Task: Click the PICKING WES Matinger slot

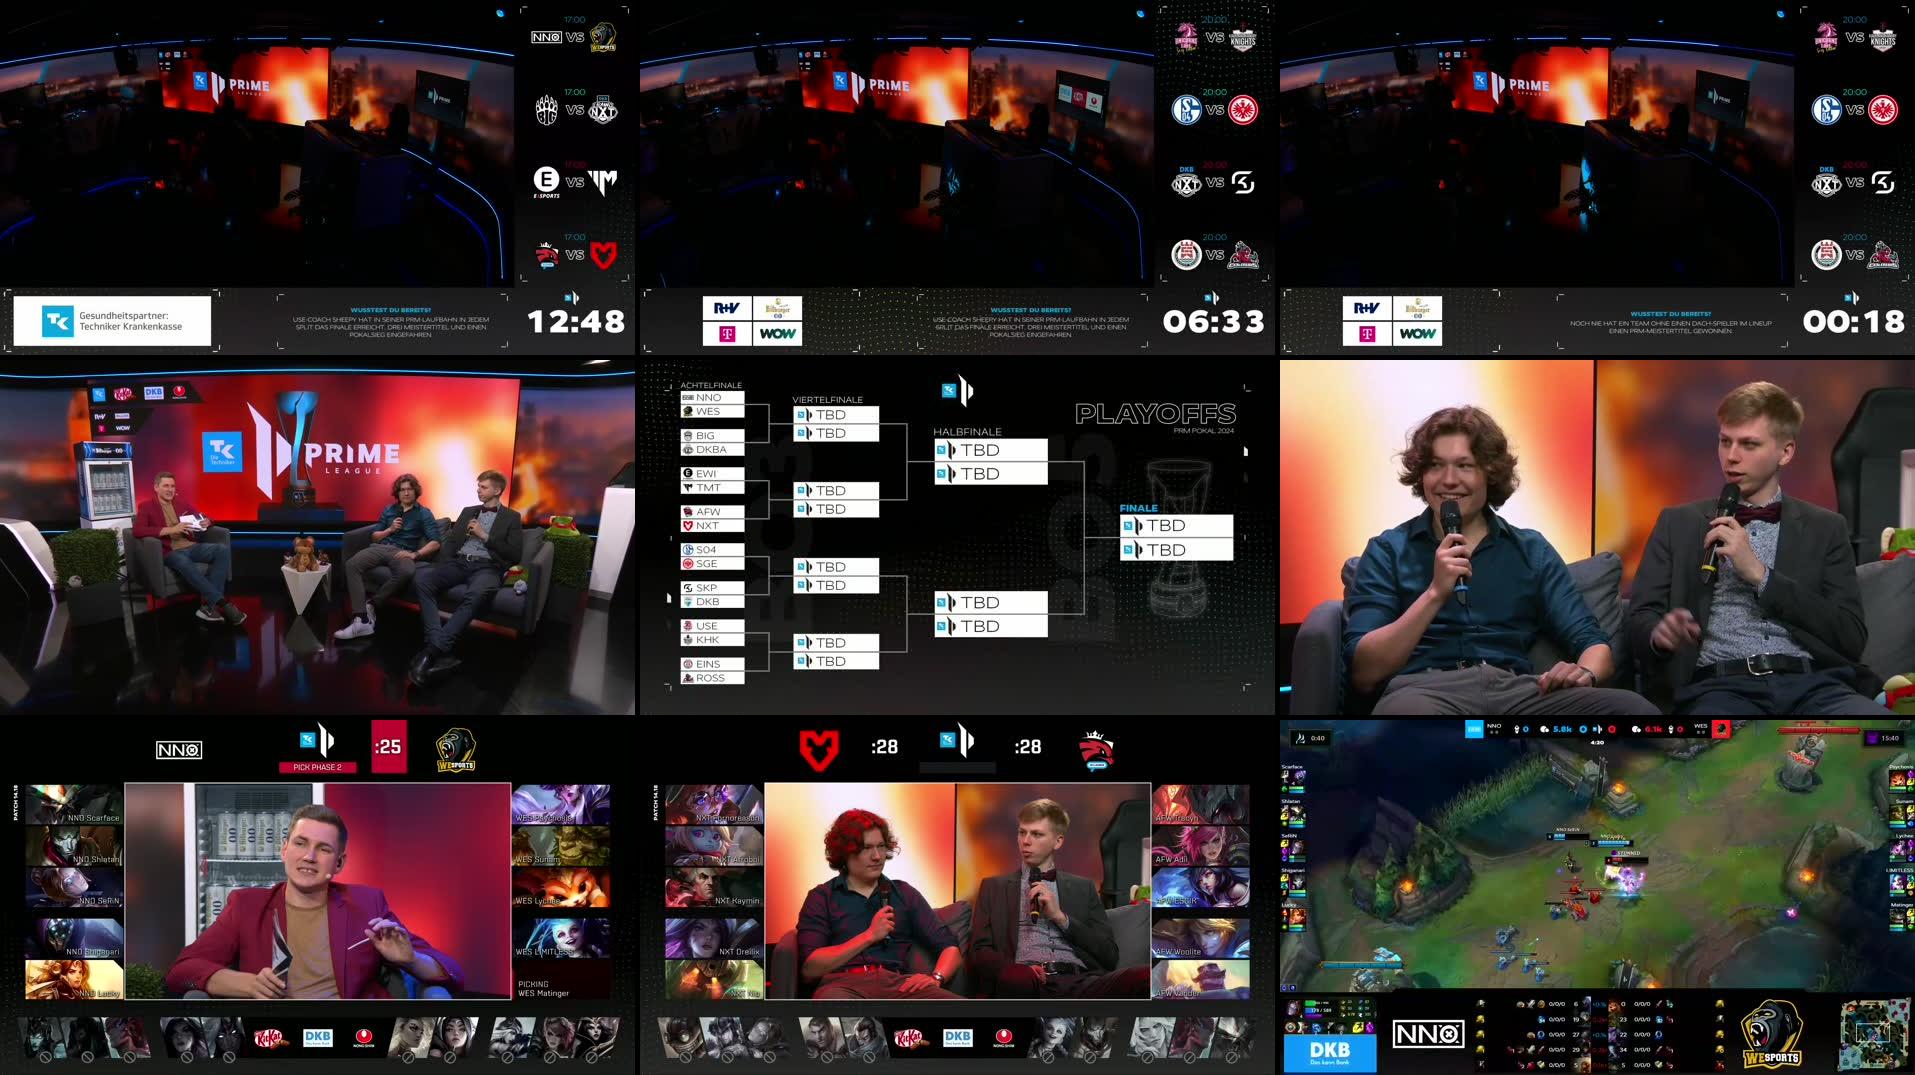Action: (561, 980)
